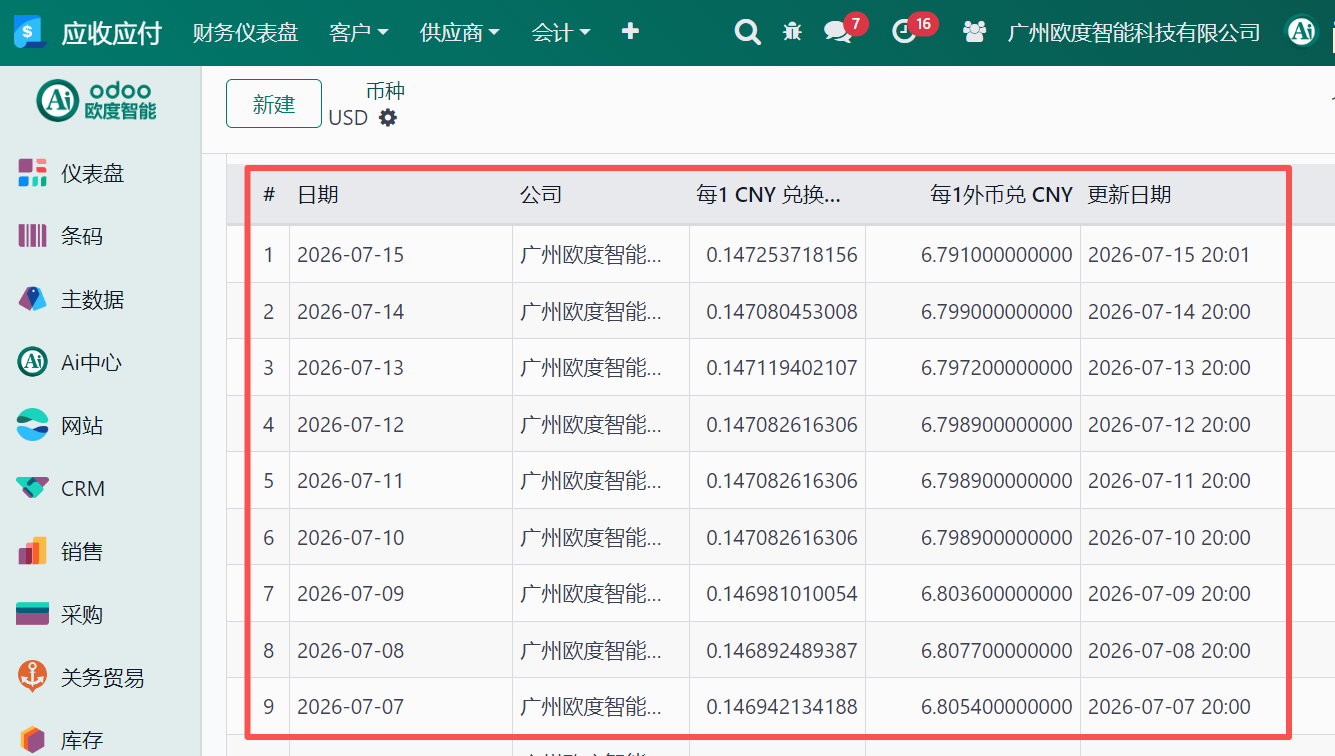Click rate value 6.797200000000
The image size is (1335, 756).
click(997, 367)
